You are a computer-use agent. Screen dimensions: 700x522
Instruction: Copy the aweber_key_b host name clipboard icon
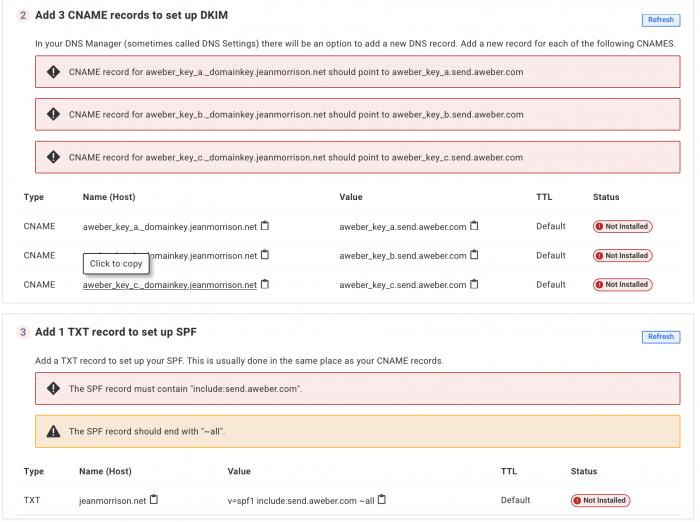(265, 255)
